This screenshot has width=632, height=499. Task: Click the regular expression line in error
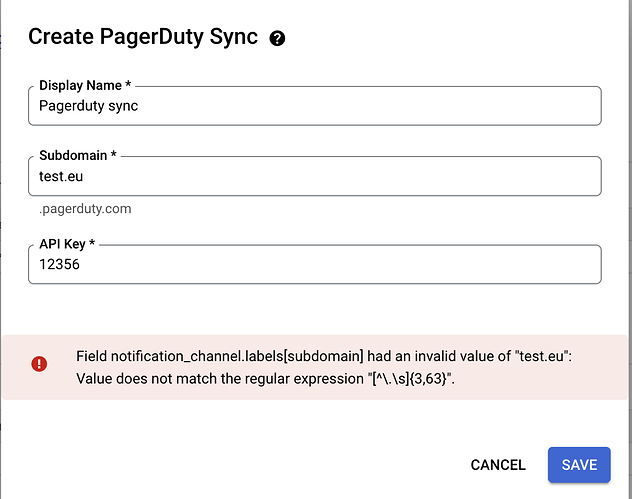[x=265, y=379]
